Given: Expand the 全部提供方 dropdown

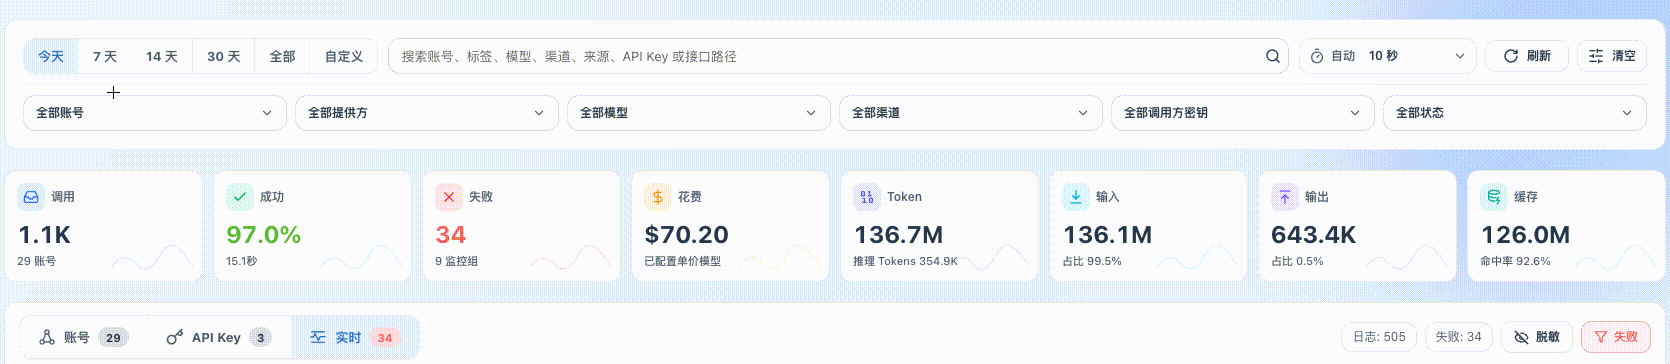Looking at the screenshot, I should (427, 113).
